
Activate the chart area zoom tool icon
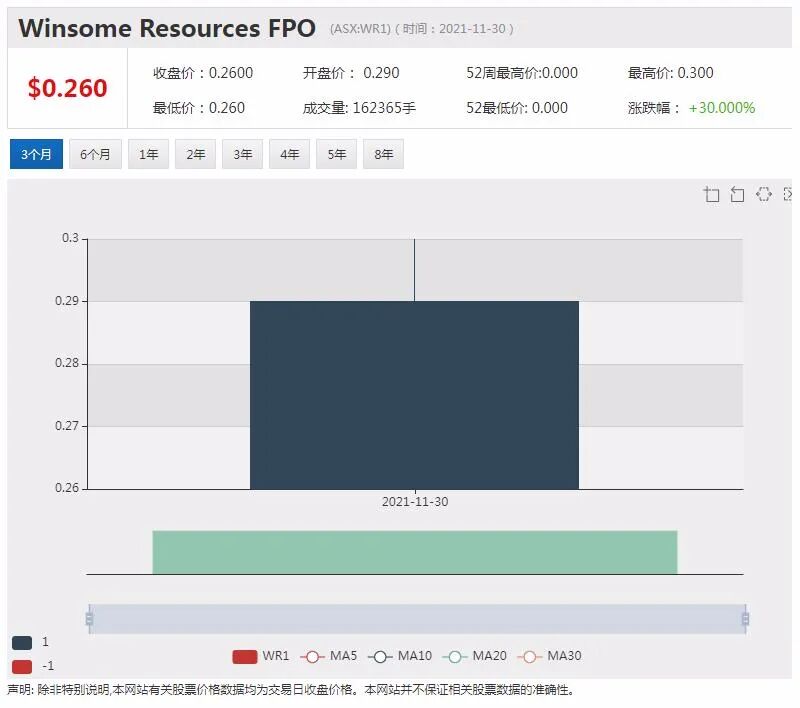(711, 194)
